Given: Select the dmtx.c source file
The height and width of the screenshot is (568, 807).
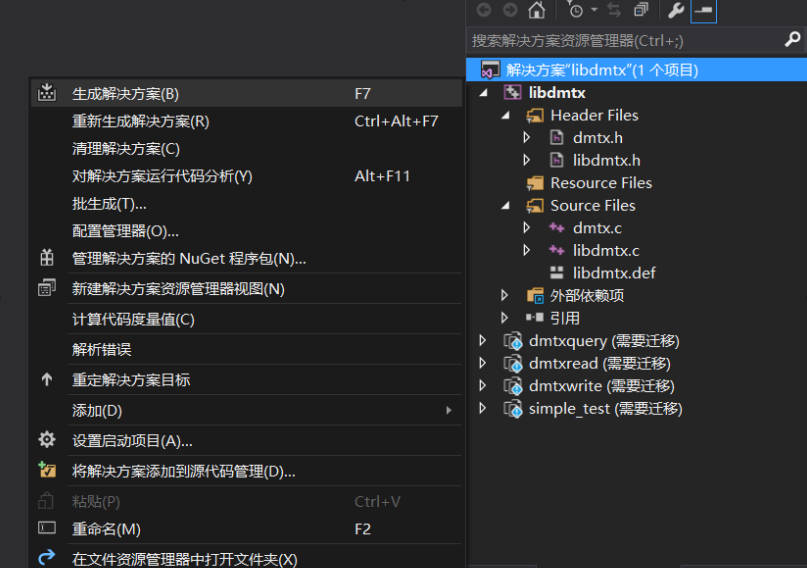Looking at the screenshot, I should 597,228.
